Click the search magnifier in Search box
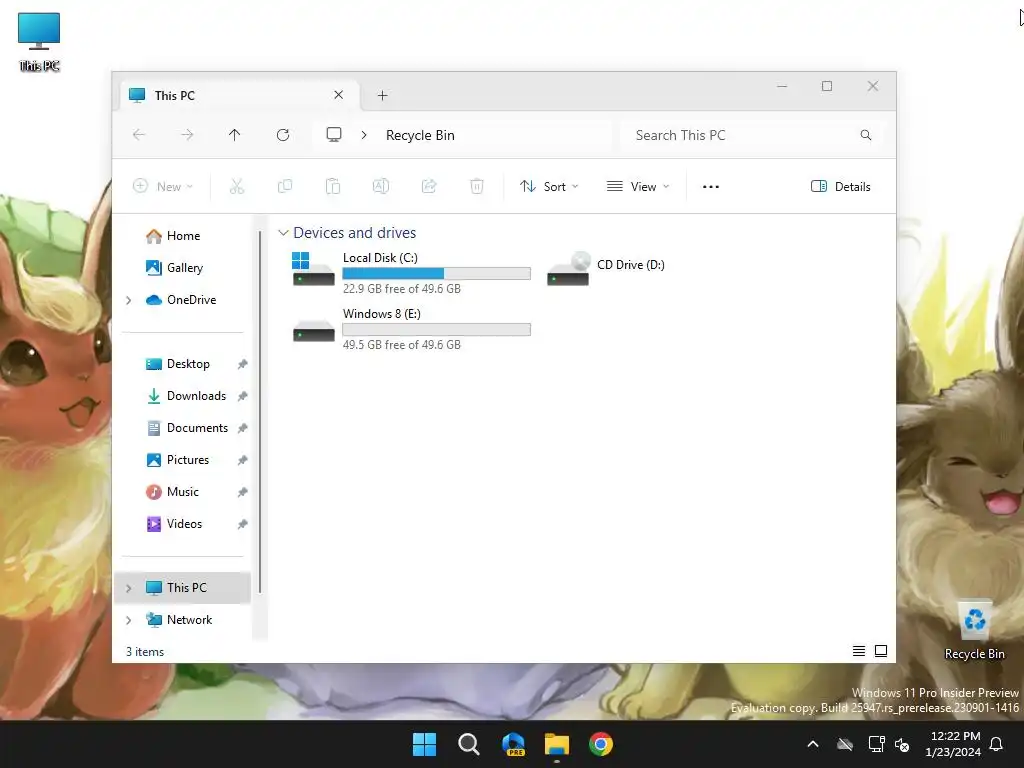This screenshot has height=768, width=1024. [x=866, y=135]
